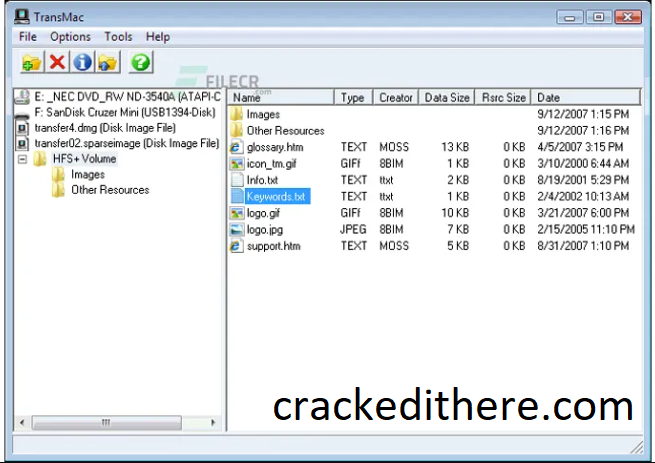Image resolution: width=655 pixels, height=463 pixels.
Task: Collapse the HFS+ Volume tree node
Action: pos(23,159)
